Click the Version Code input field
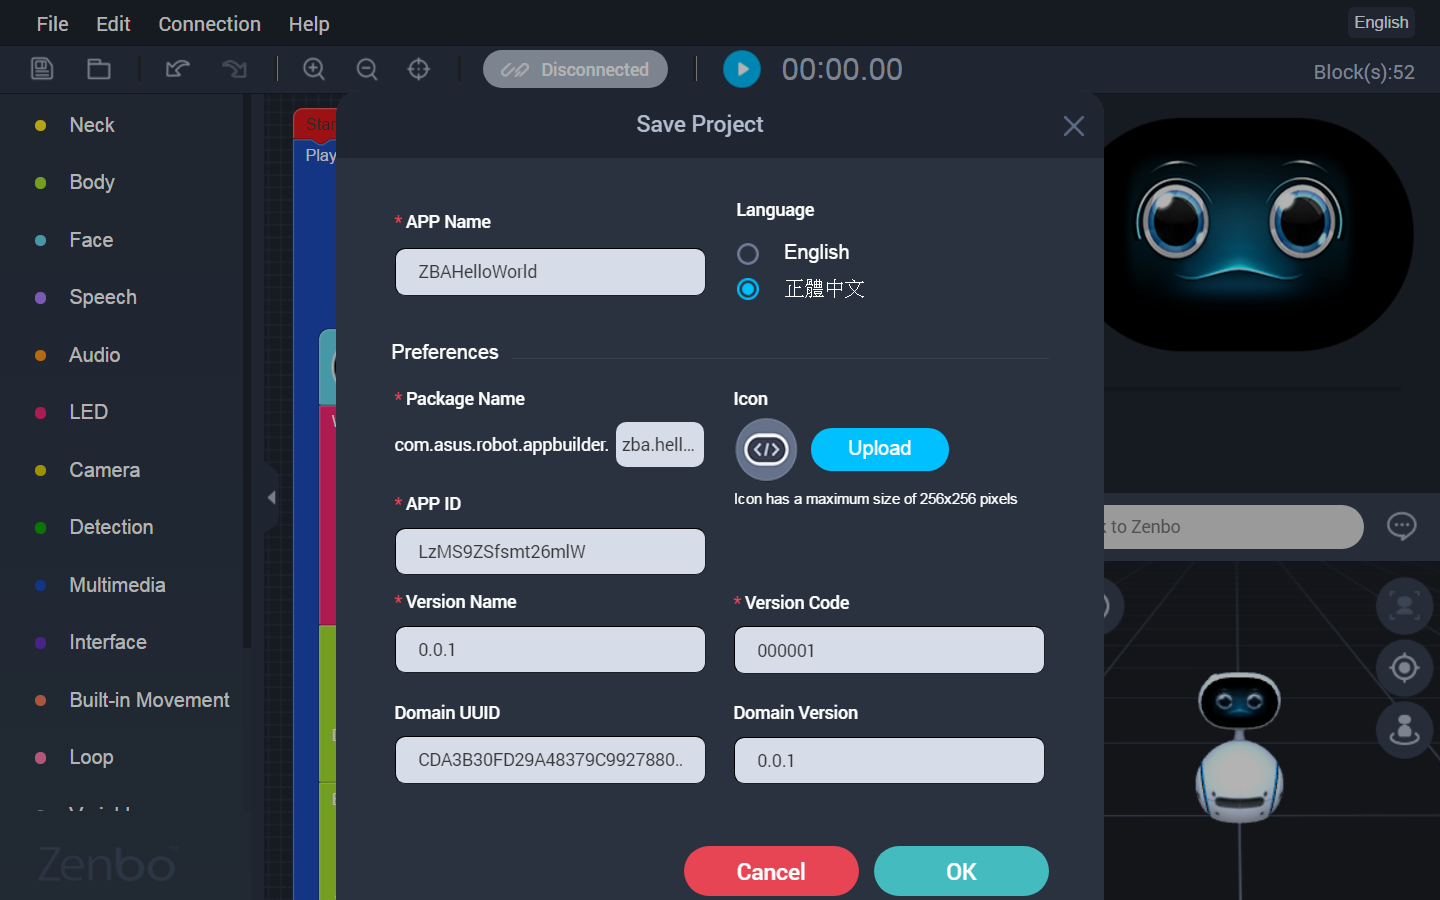The height and width of the screenshot is (900, 1440). click(x=889, y=650)
